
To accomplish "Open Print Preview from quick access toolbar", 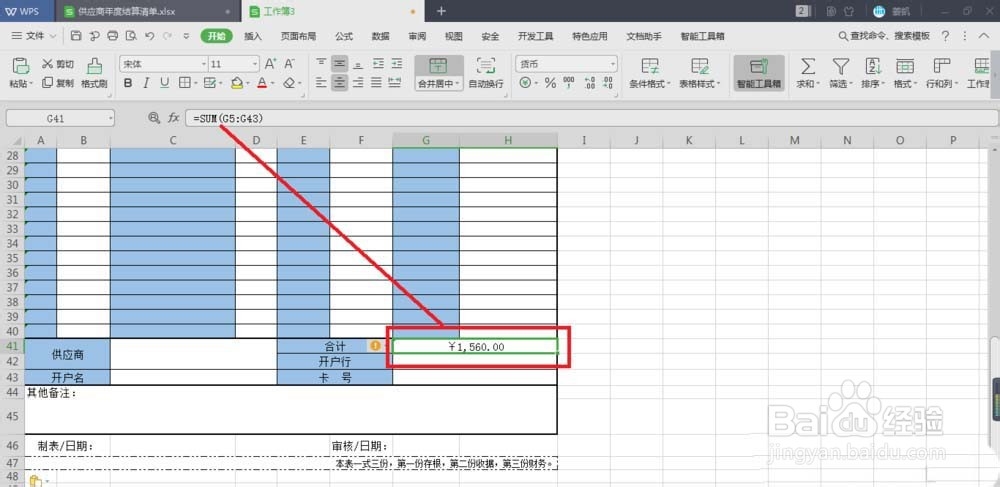I will click(x=131, y=36).
